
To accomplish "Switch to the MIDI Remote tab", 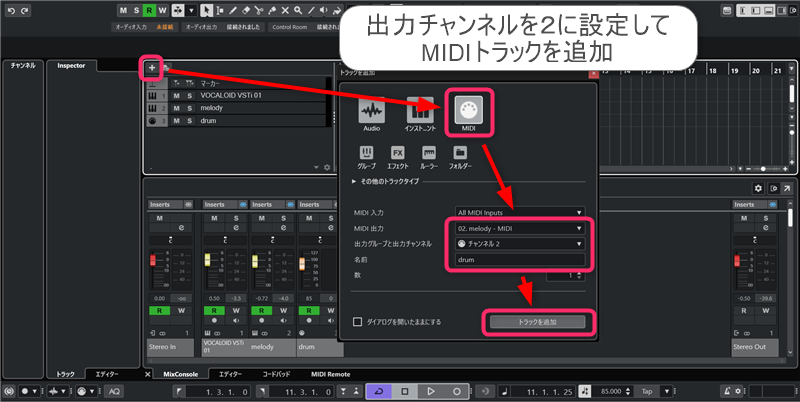I will tap(331, 374).
